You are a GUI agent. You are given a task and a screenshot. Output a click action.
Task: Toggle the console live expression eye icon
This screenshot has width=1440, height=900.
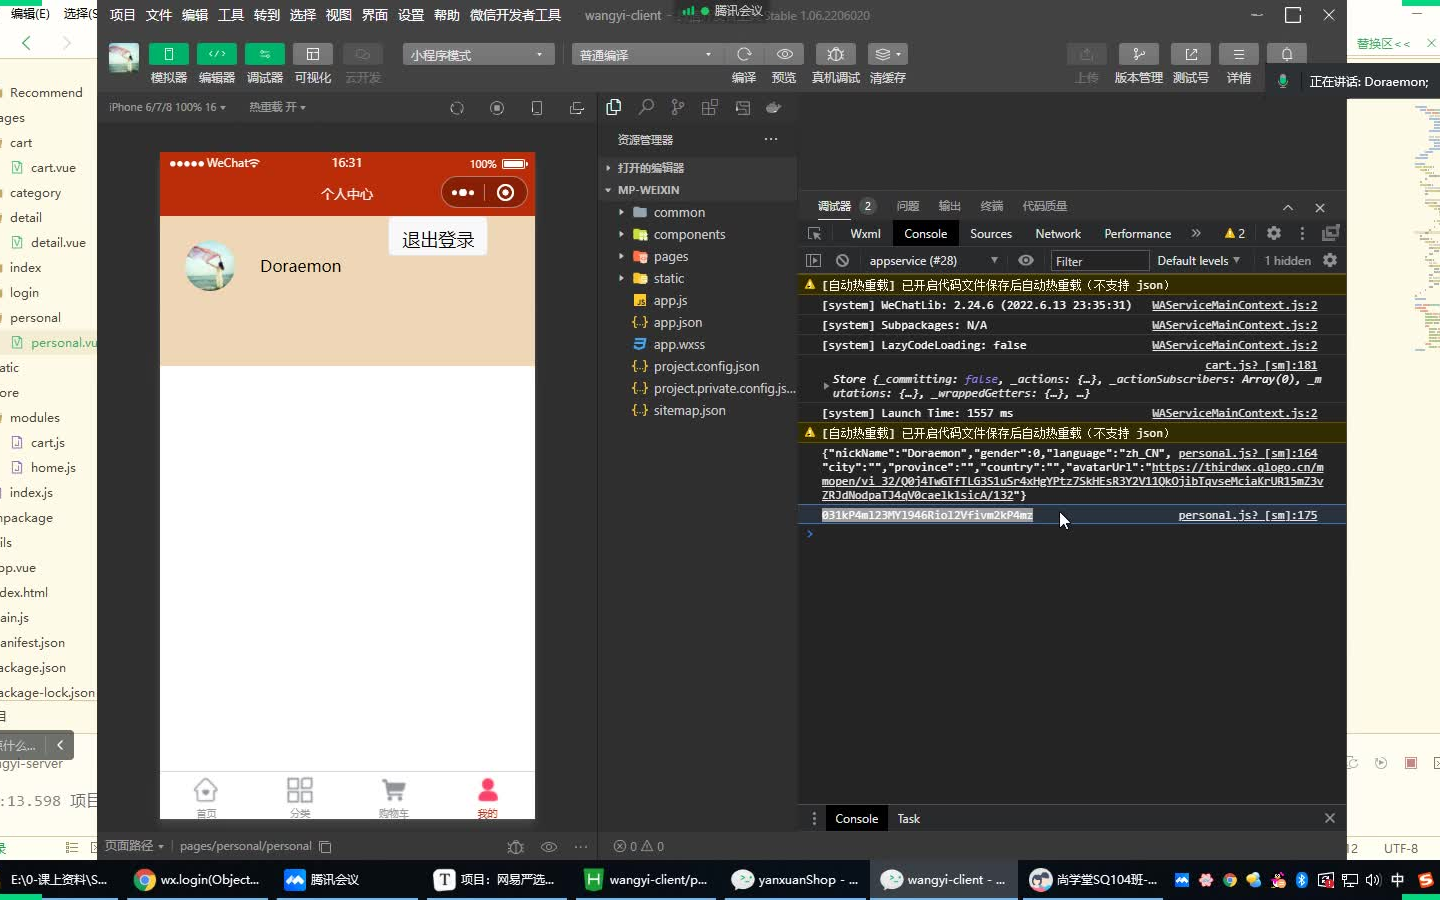(x=1026, y=260)
